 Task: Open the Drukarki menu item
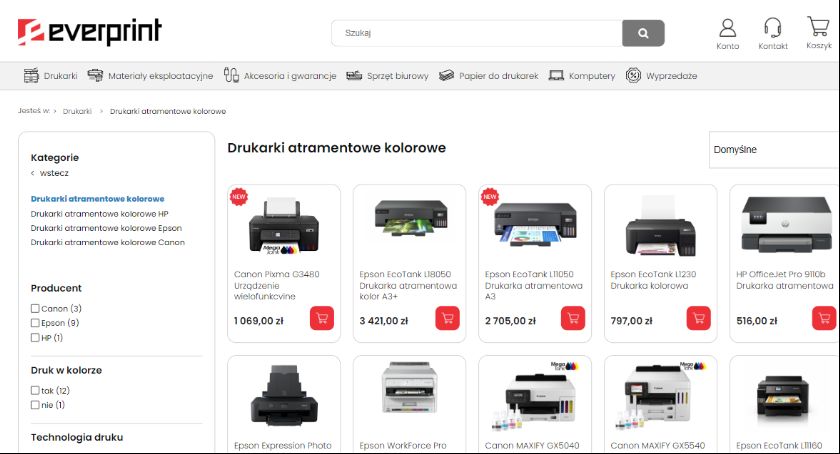point(61,76)
